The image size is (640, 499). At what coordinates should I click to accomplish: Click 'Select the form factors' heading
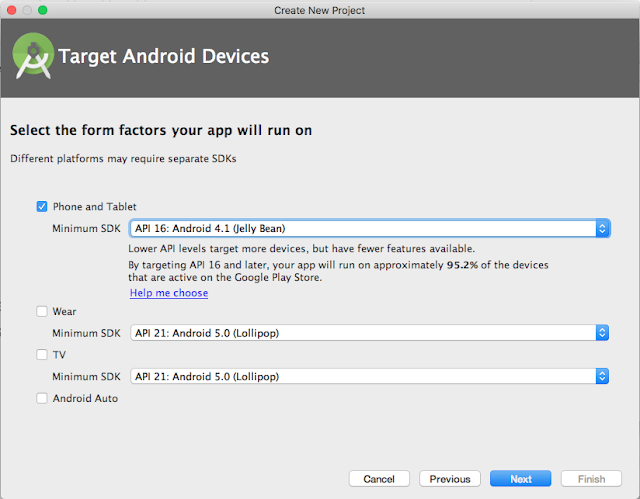161,130
